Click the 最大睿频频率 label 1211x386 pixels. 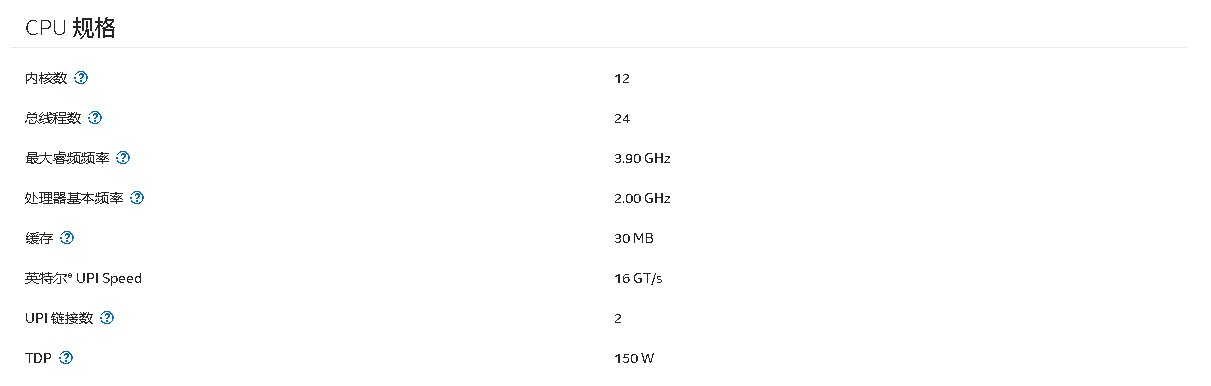point(67,158)
